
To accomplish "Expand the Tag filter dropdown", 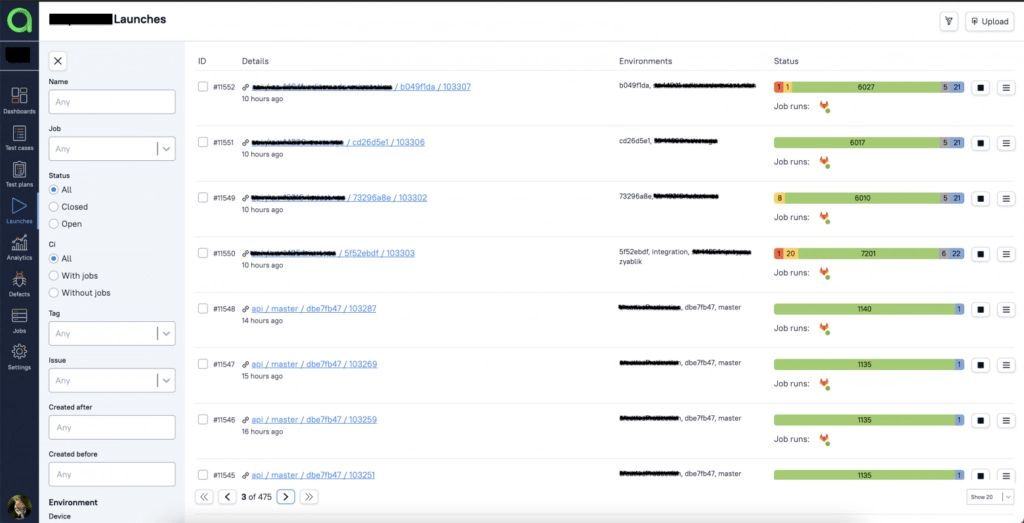I will 166,333.
